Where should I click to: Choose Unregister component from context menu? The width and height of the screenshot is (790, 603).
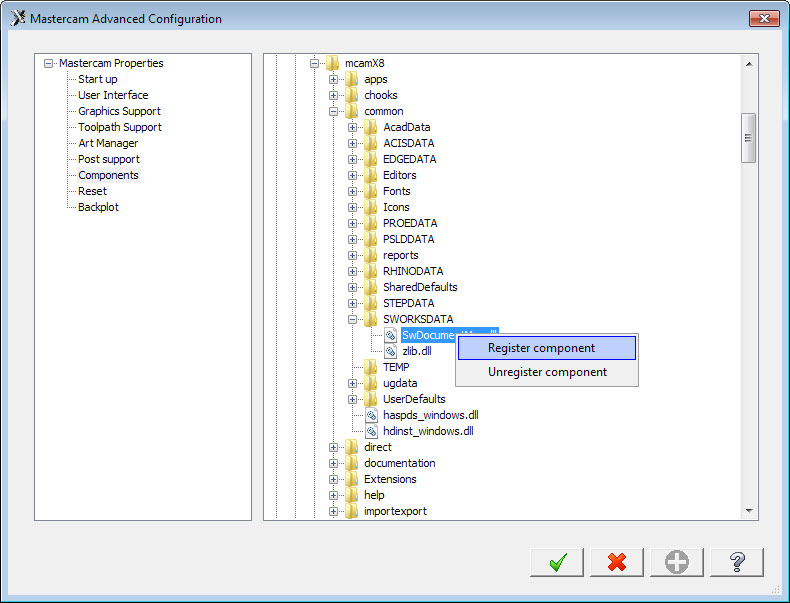[547, 372]
